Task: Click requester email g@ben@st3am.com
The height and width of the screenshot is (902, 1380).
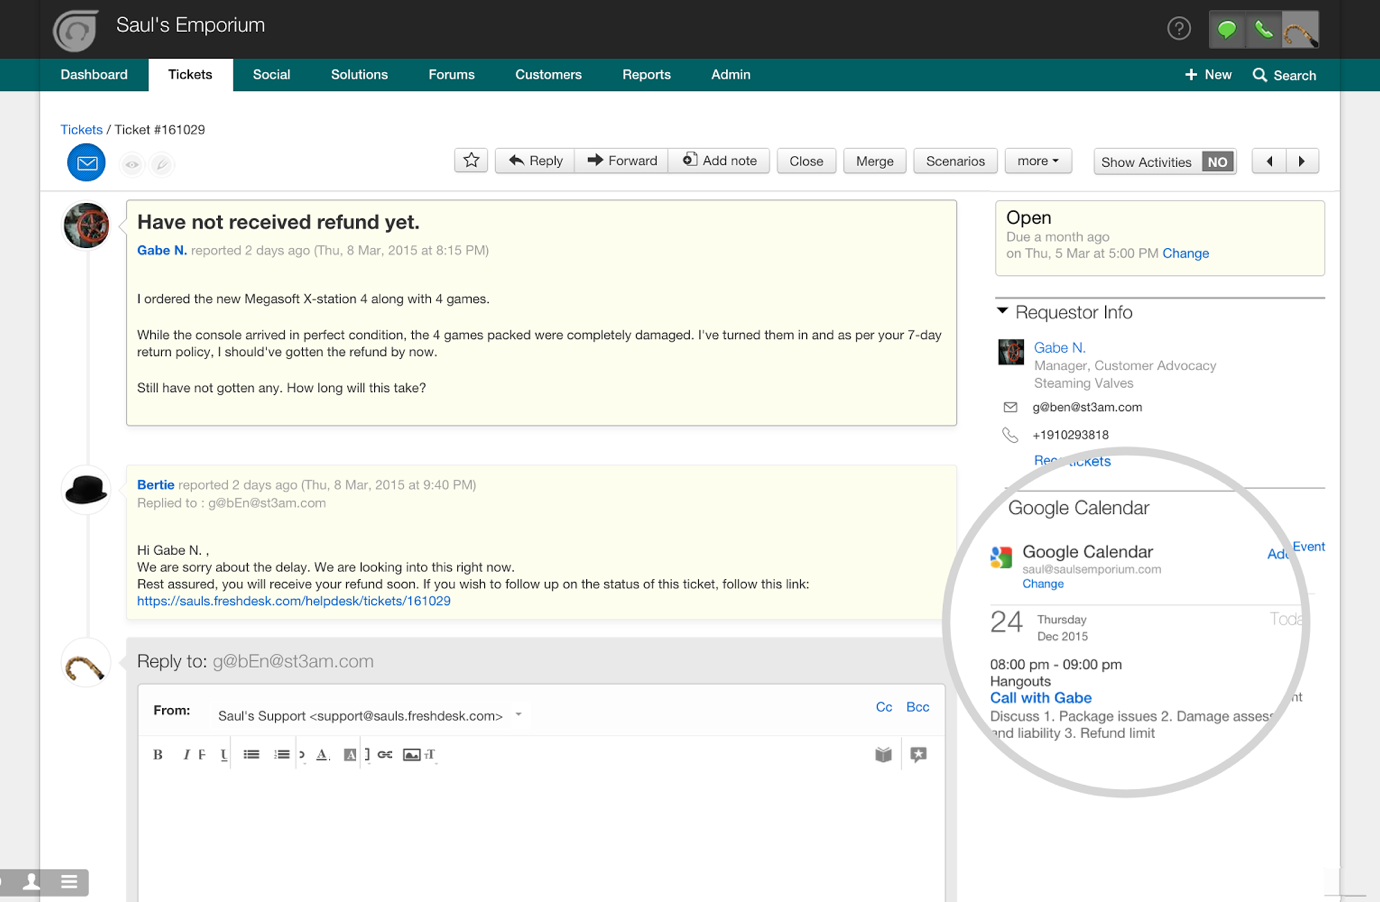Action: (1087, 407)
